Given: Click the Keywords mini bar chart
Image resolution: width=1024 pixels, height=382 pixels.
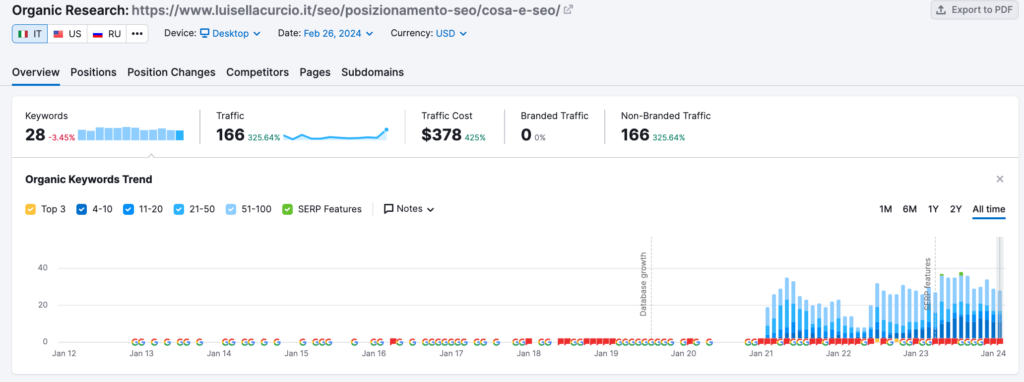Looking at the screenshot, I should [x=131, y=134].
